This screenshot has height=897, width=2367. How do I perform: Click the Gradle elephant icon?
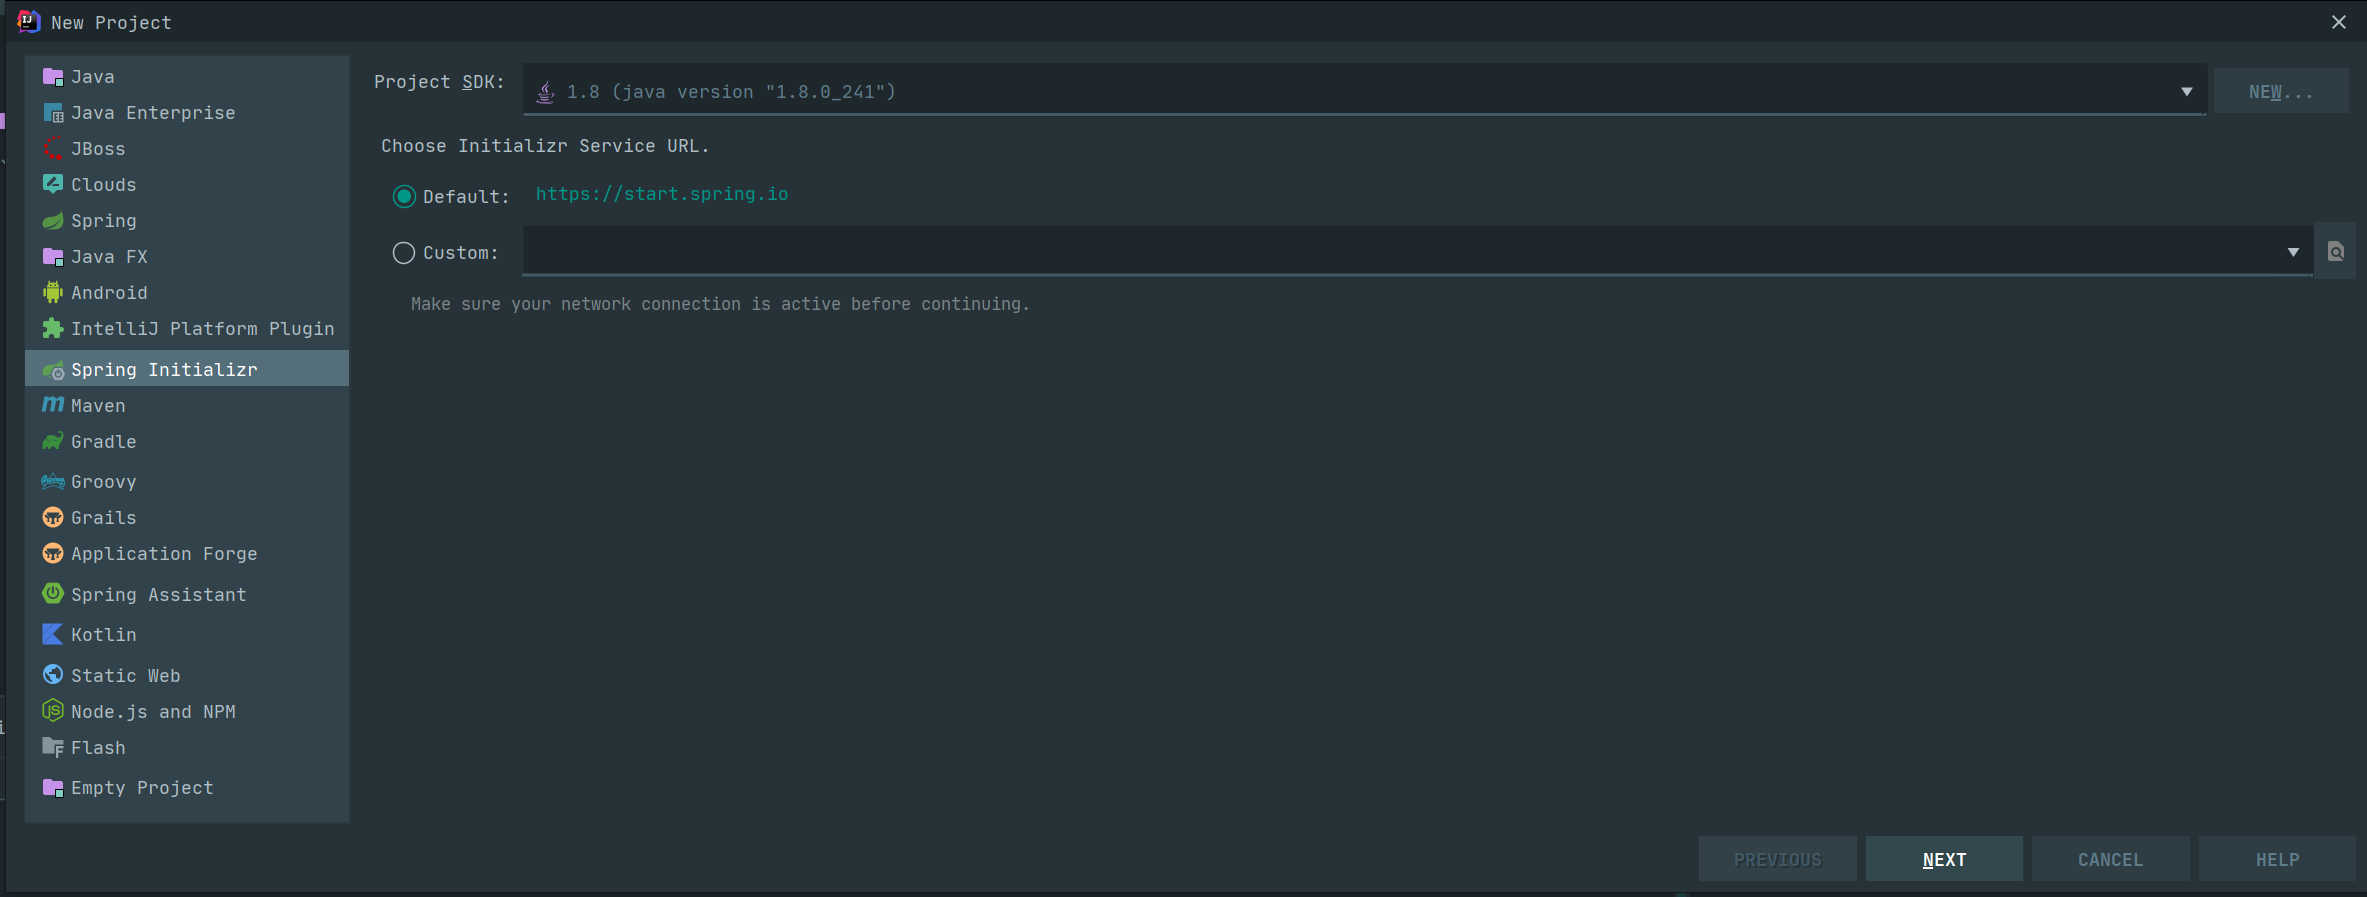pos(53,441)
